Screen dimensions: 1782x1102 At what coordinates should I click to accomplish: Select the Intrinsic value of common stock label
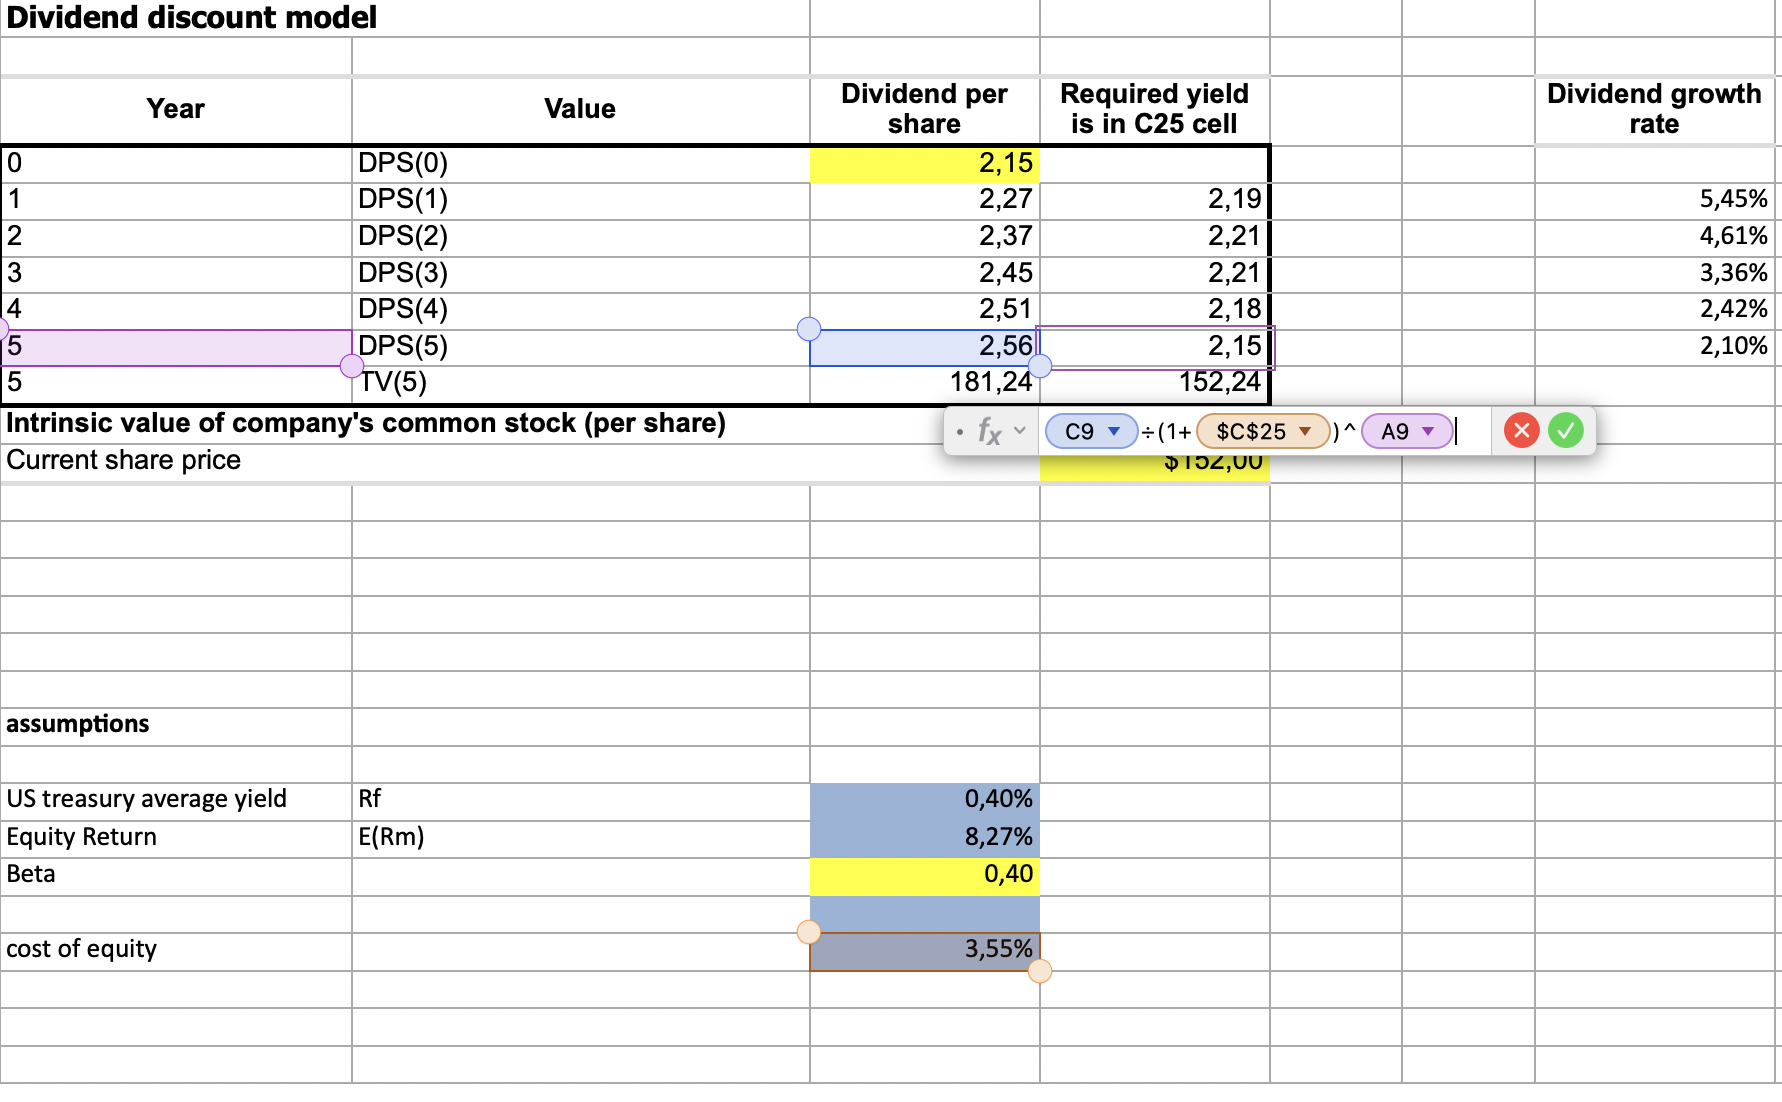point(366,424)
